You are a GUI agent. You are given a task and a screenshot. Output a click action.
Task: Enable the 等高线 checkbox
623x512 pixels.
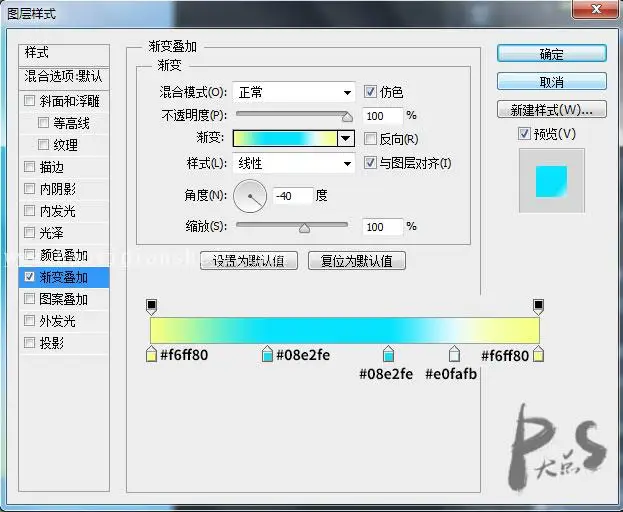[43, 122]
